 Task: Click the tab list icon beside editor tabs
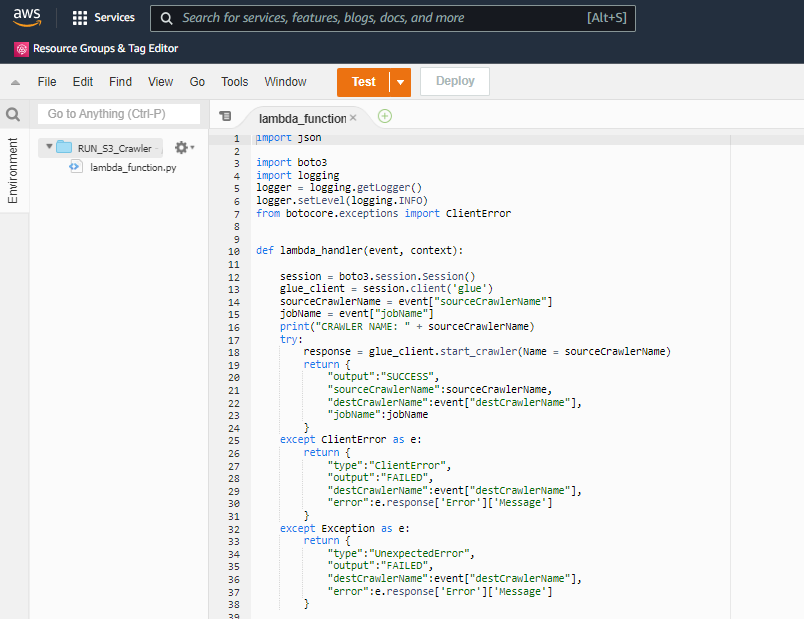coord(225,117)
